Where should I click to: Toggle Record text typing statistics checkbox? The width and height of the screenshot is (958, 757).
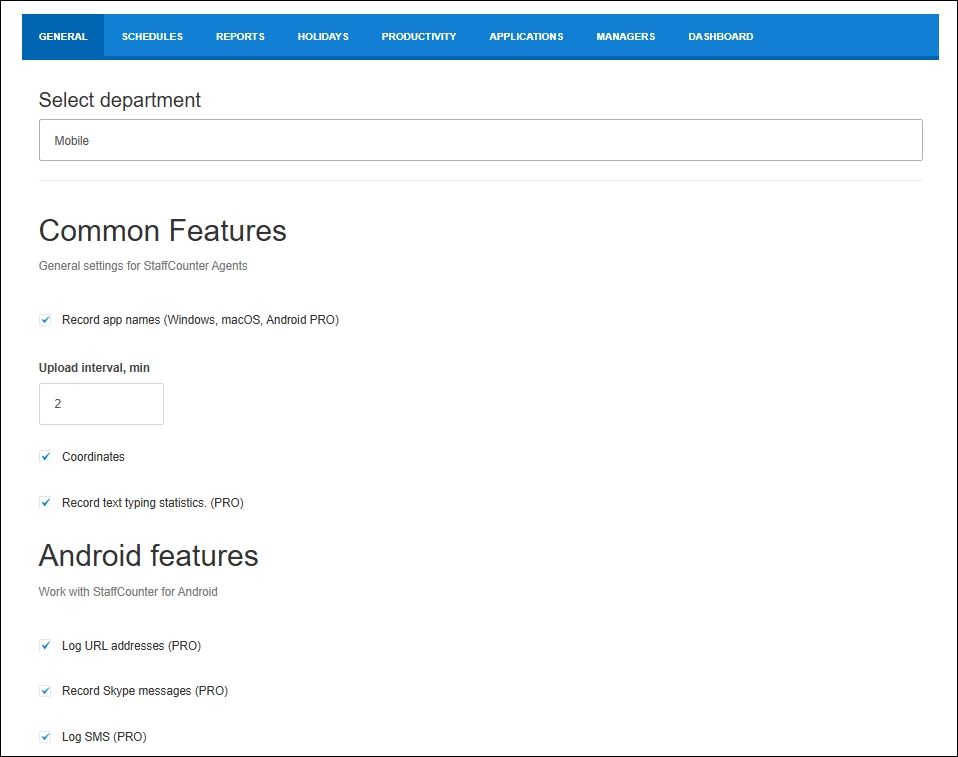[45, 503]
